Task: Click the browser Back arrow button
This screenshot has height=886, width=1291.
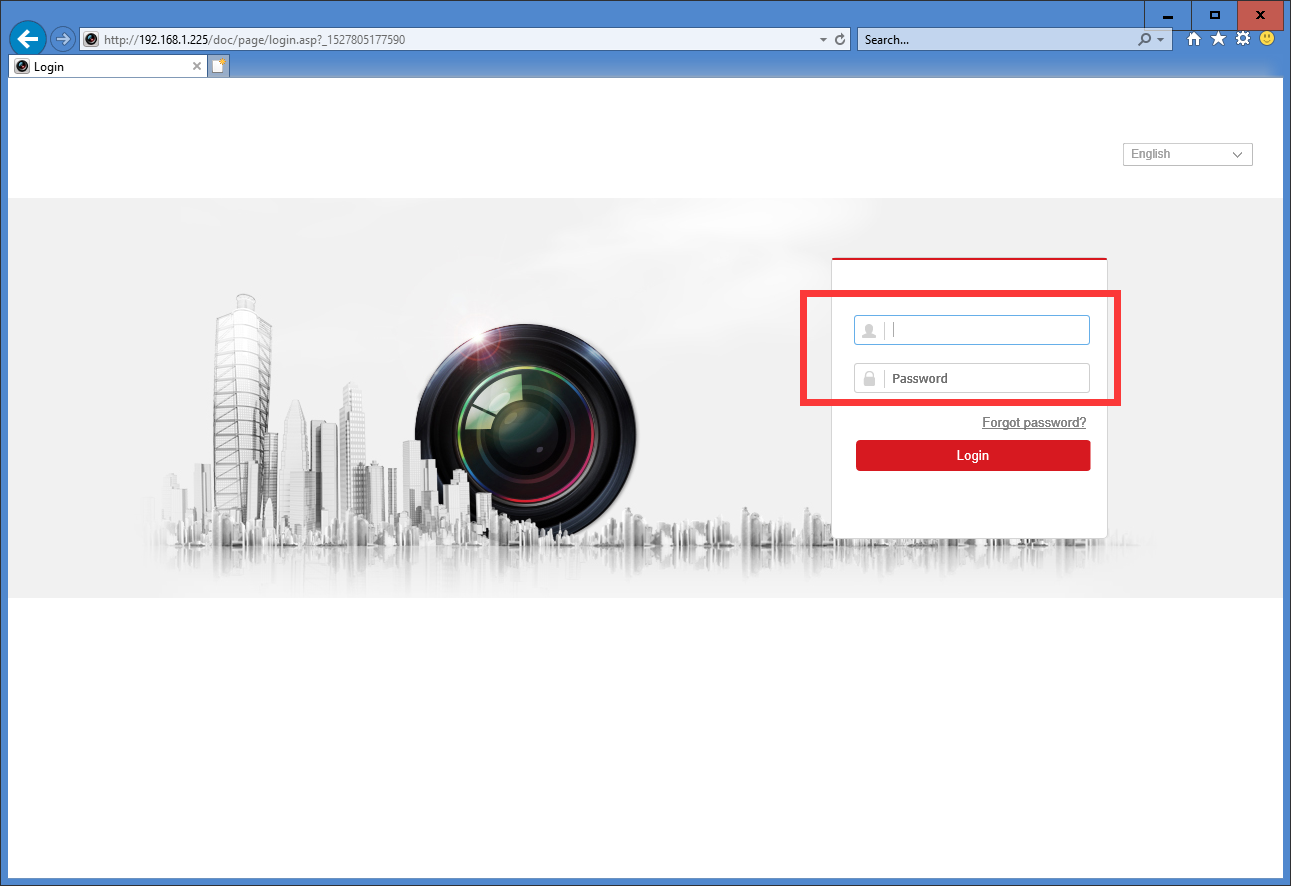Action: coord(28,39)
